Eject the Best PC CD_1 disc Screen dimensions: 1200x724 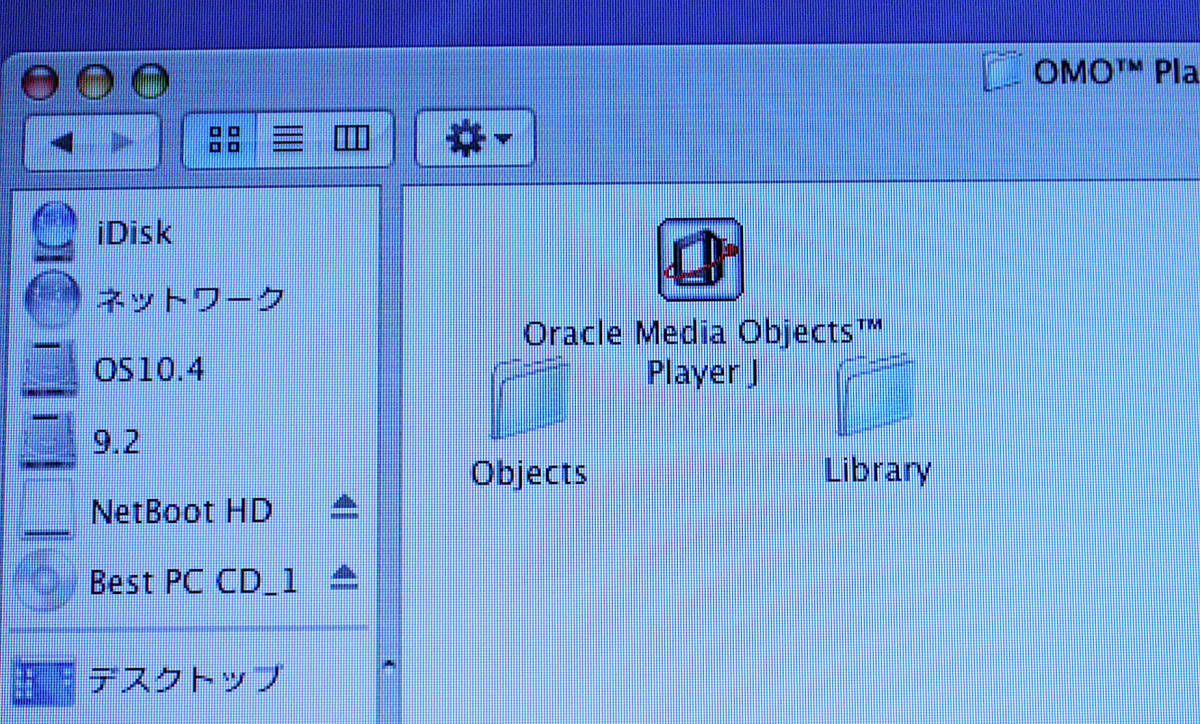(344, 576)
